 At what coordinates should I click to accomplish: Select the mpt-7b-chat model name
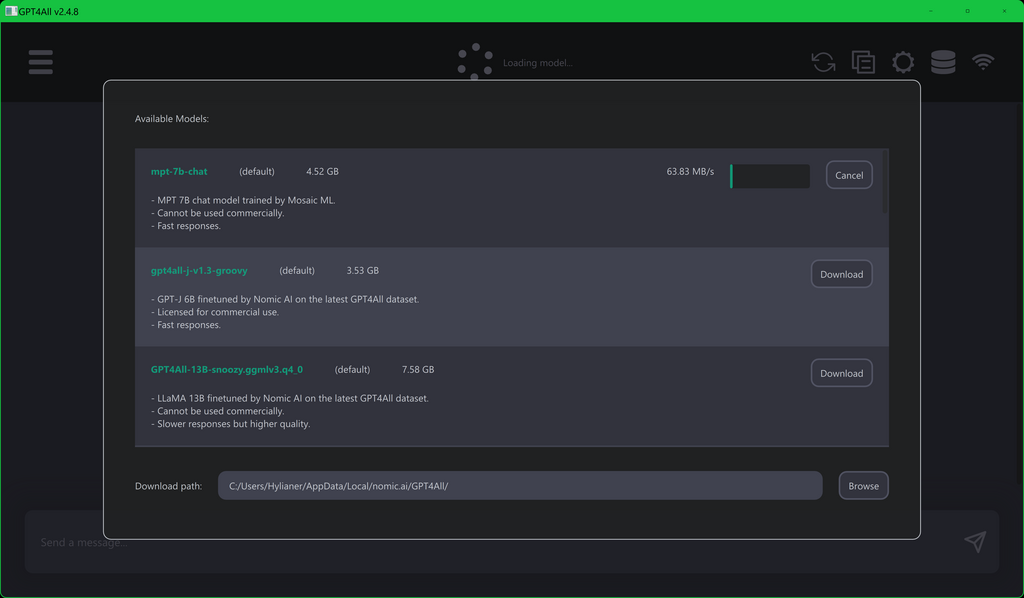click(x=179, y=171)
